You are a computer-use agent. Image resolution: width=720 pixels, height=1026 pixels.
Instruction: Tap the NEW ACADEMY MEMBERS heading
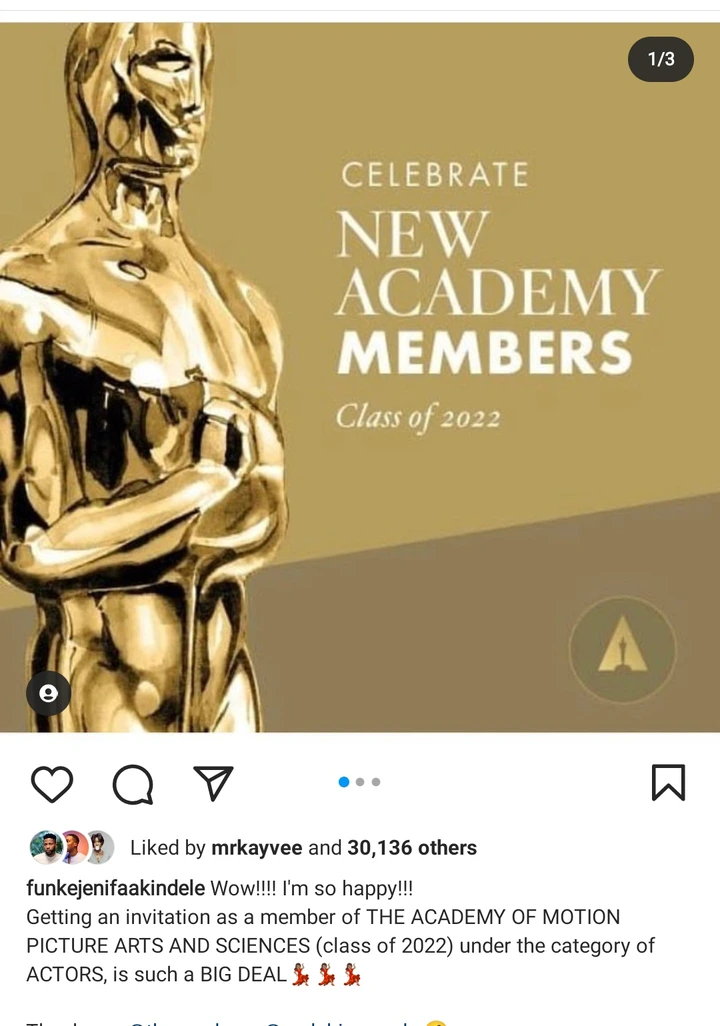coord(497,292)
